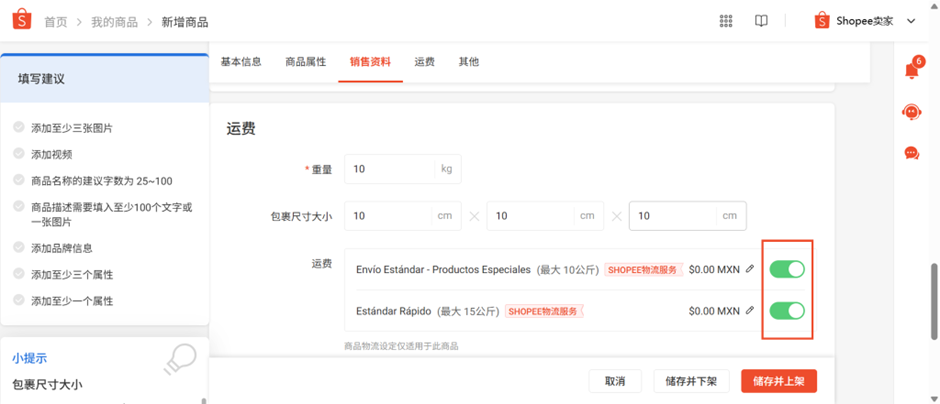Image resolution: width=940 pixels, height=404 pixels.
Task: Click check icon beside 添加至少三张图片
Action: click(19, 127)
